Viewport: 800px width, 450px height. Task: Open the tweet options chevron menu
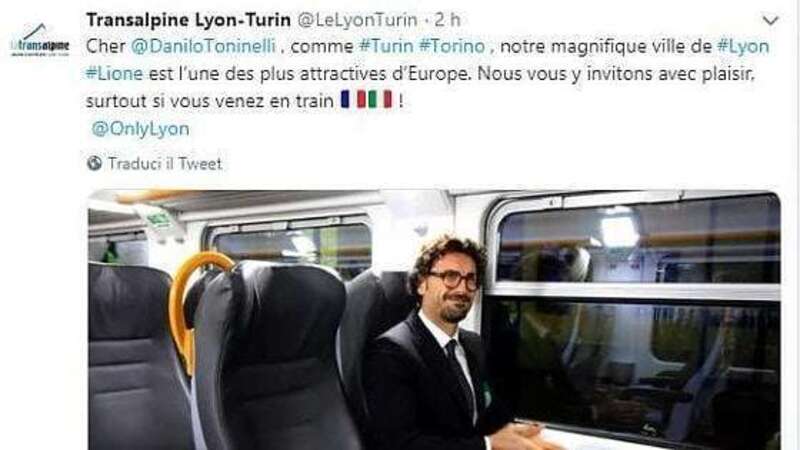click(x=770, y=20)
